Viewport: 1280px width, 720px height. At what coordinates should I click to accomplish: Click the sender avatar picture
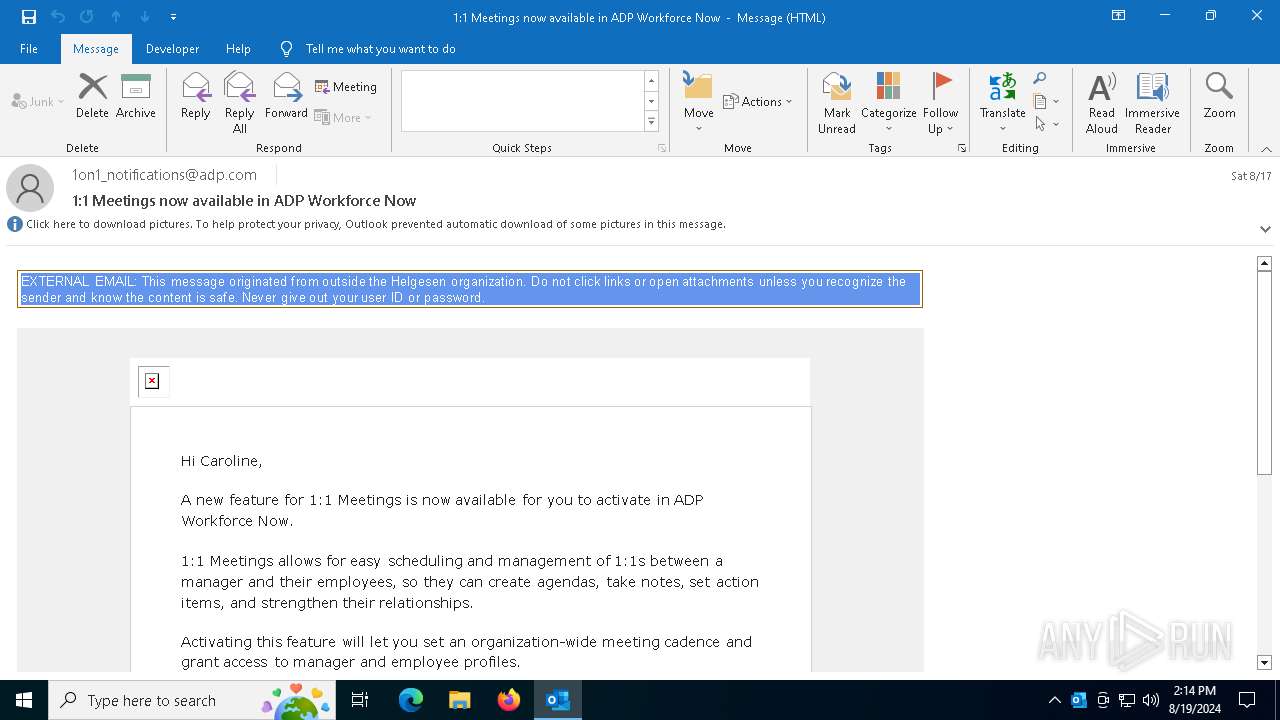point(30,187)
